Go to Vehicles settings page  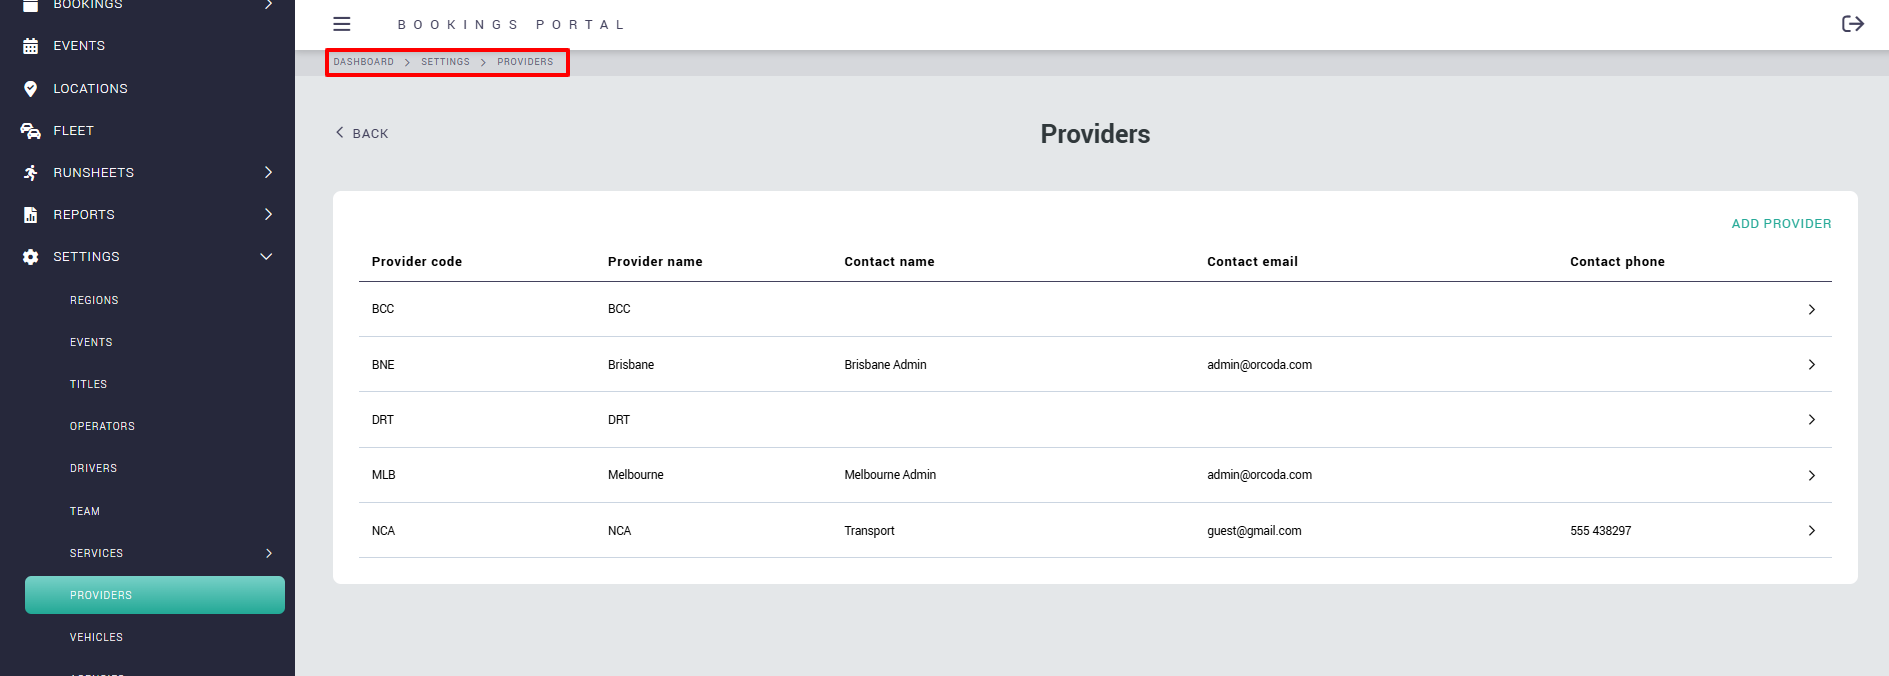pyautogui.click(x=96, y=637)
